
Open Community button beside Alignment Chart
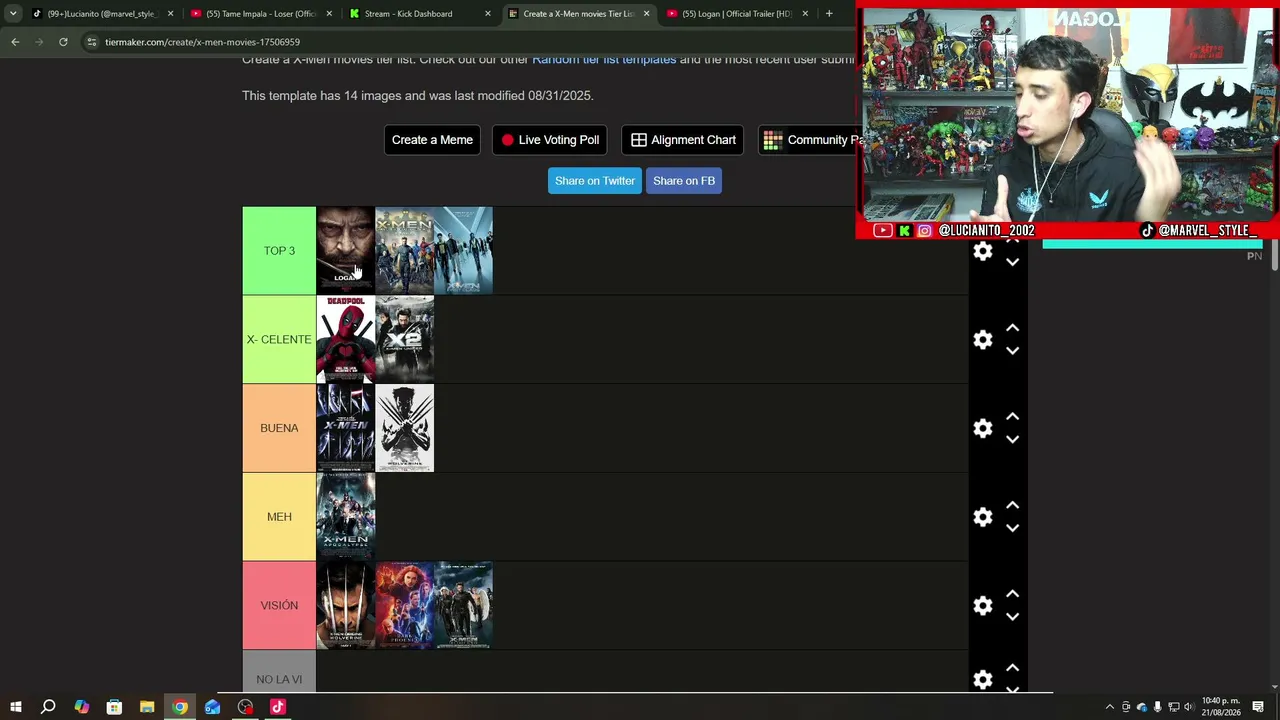pyautogui.click(x=808, y=140)
